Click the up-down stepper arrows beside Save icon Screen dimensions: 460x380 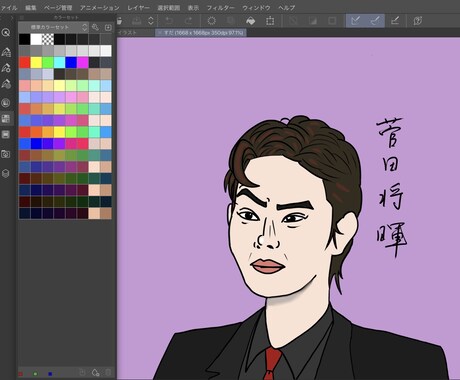(151, 21)
